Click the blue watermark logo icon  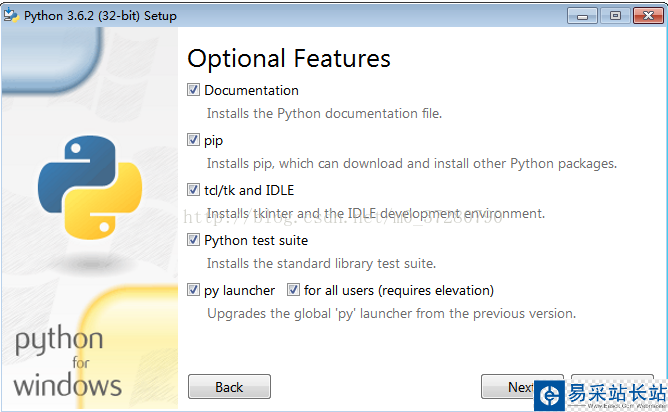(548, 395)
